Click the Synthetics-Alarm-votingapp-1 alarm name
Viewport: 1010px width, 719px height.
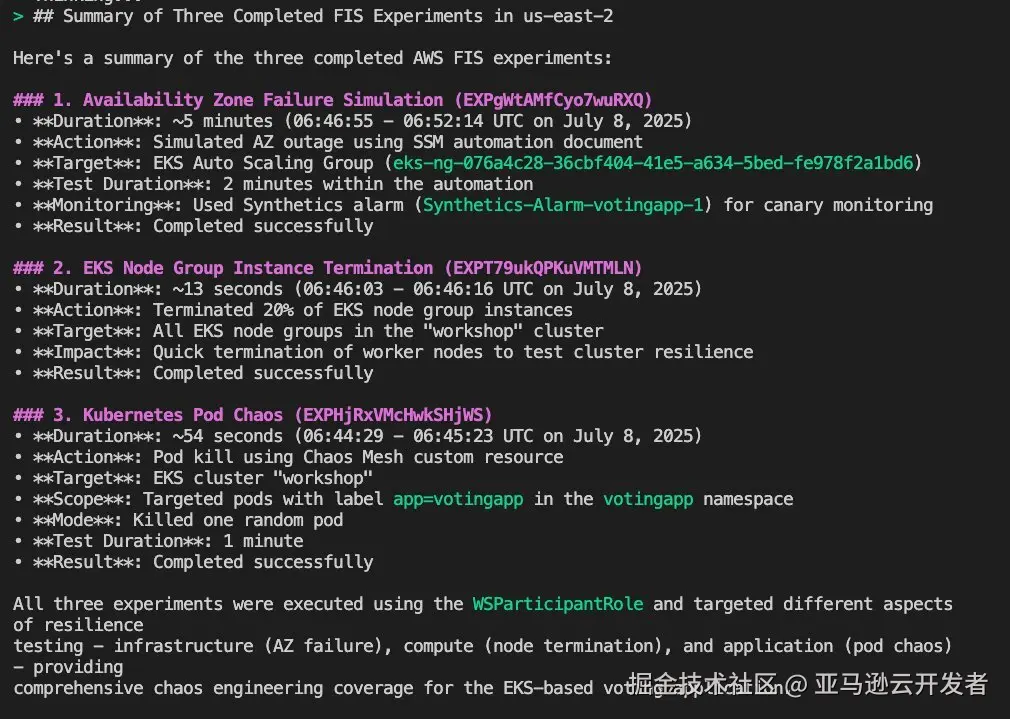563,206
